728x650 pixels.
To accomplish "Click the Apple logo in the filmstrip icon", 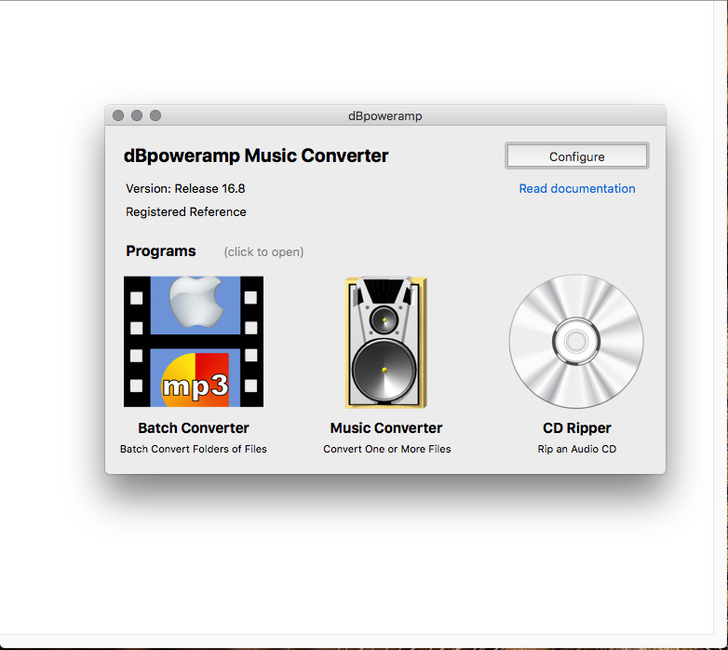I will [195, 301].
